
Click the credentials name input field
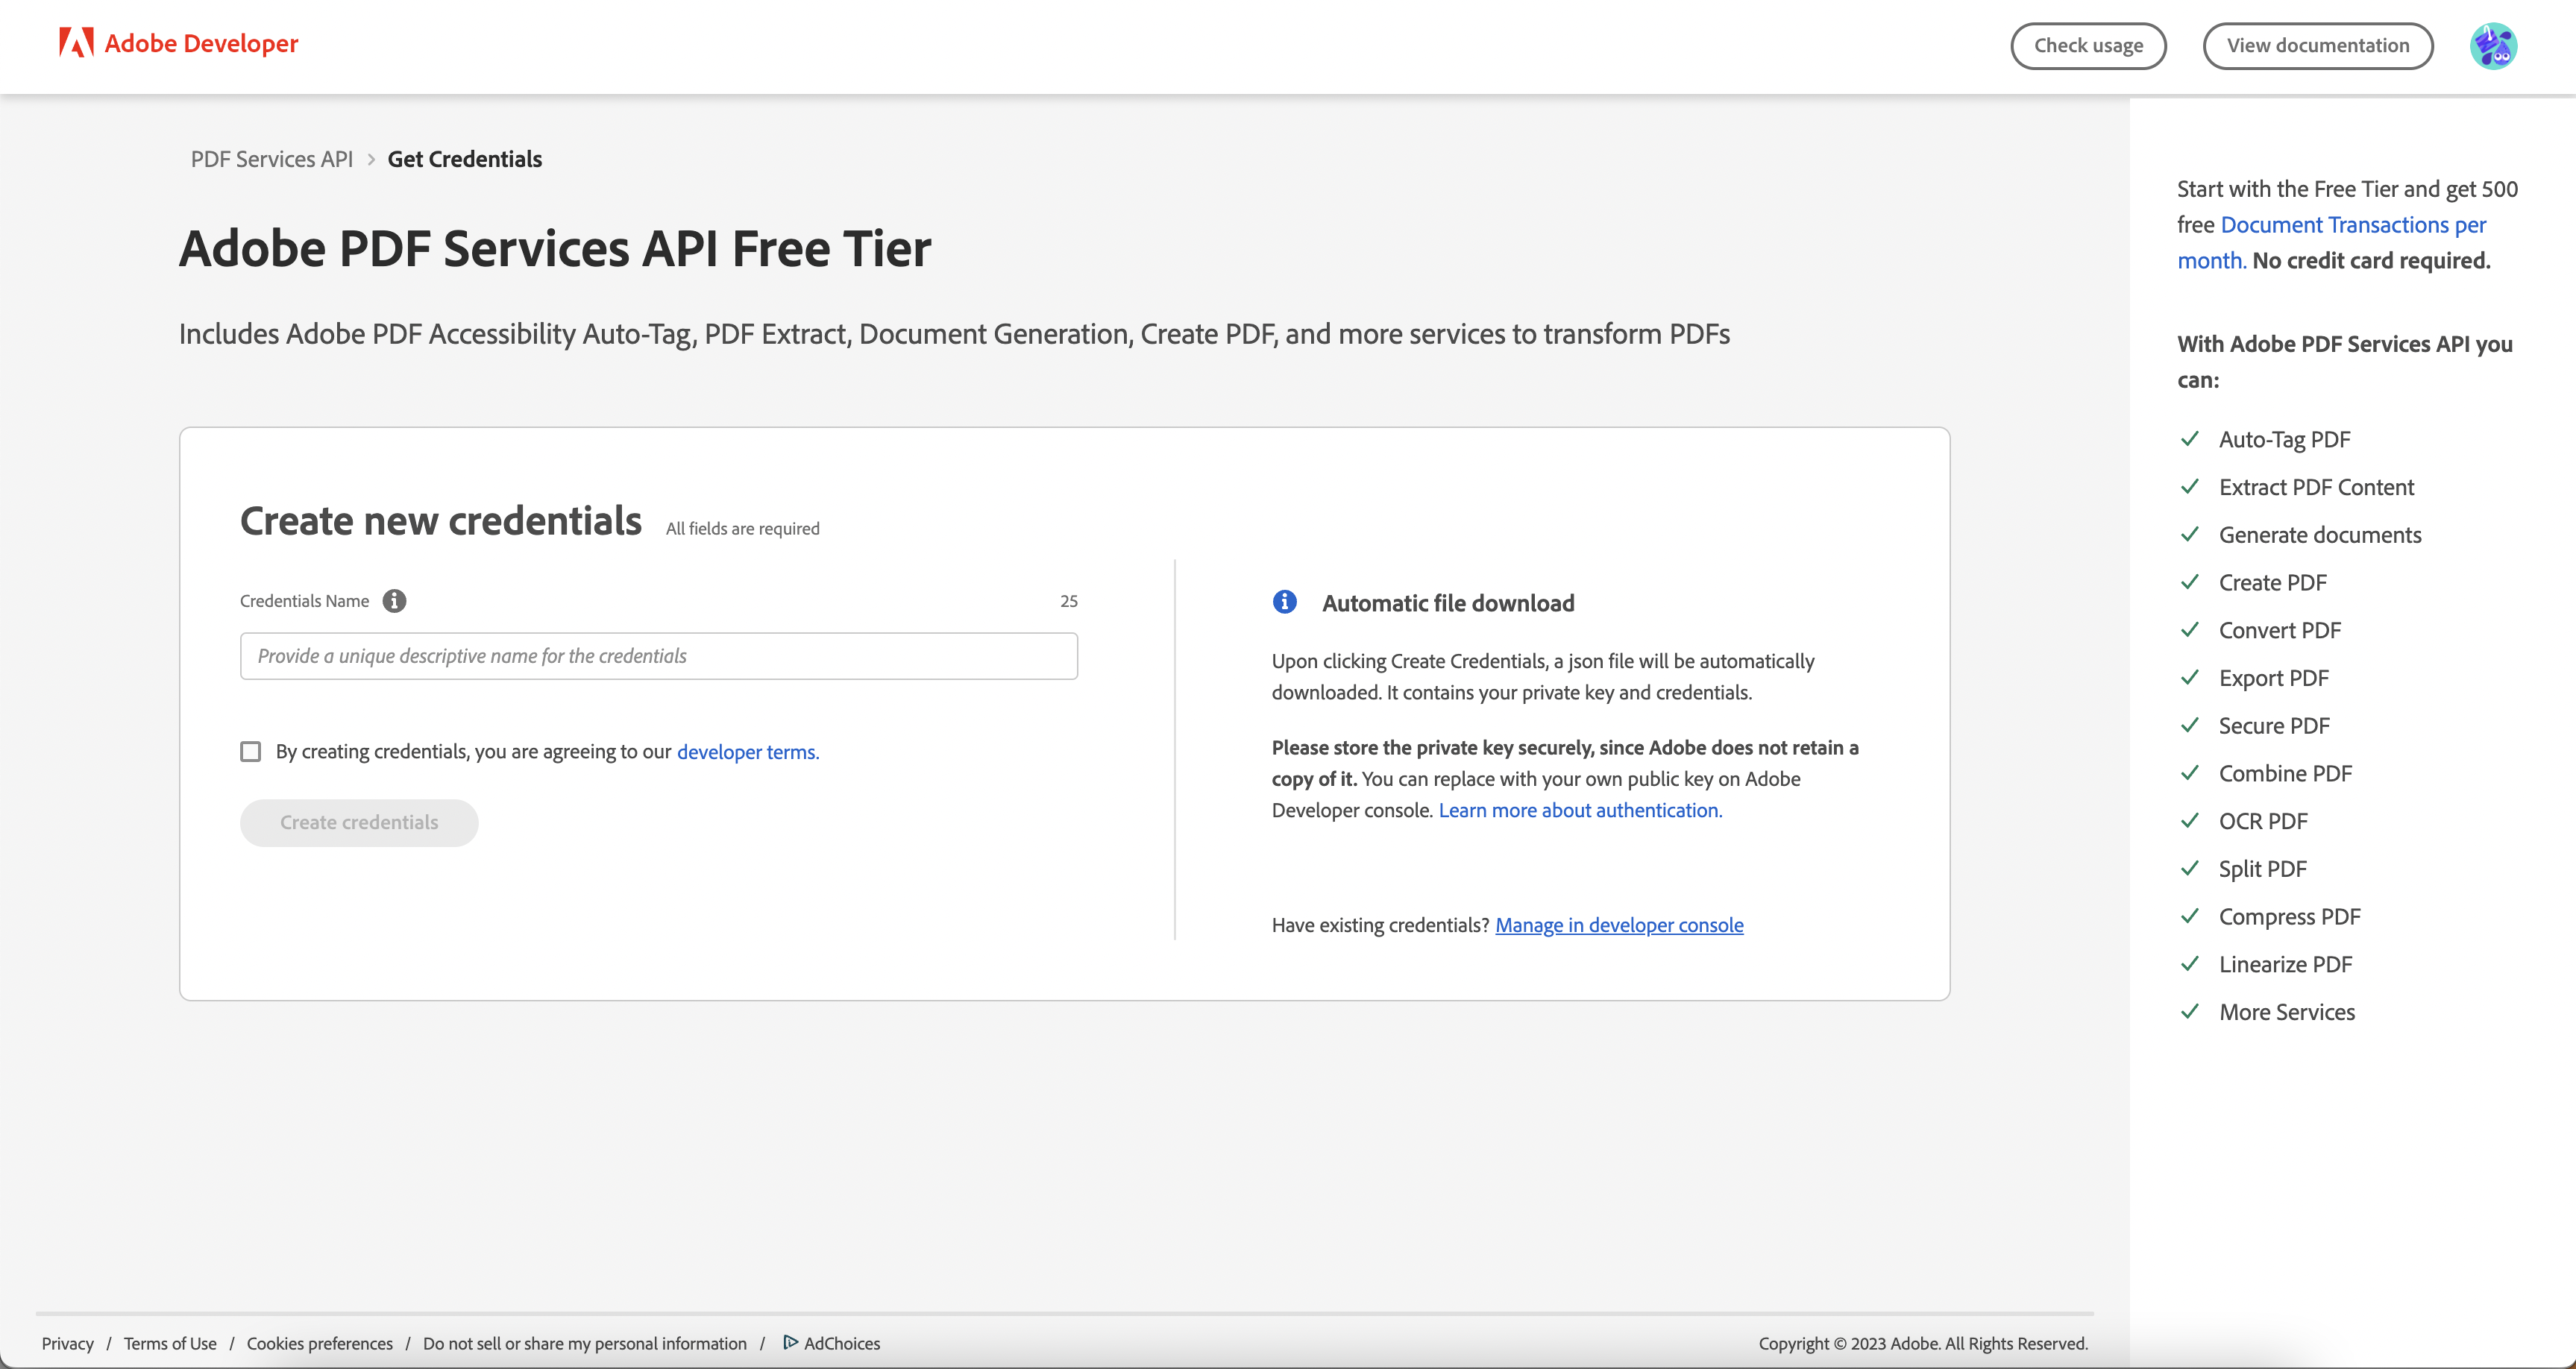[658, 655]
